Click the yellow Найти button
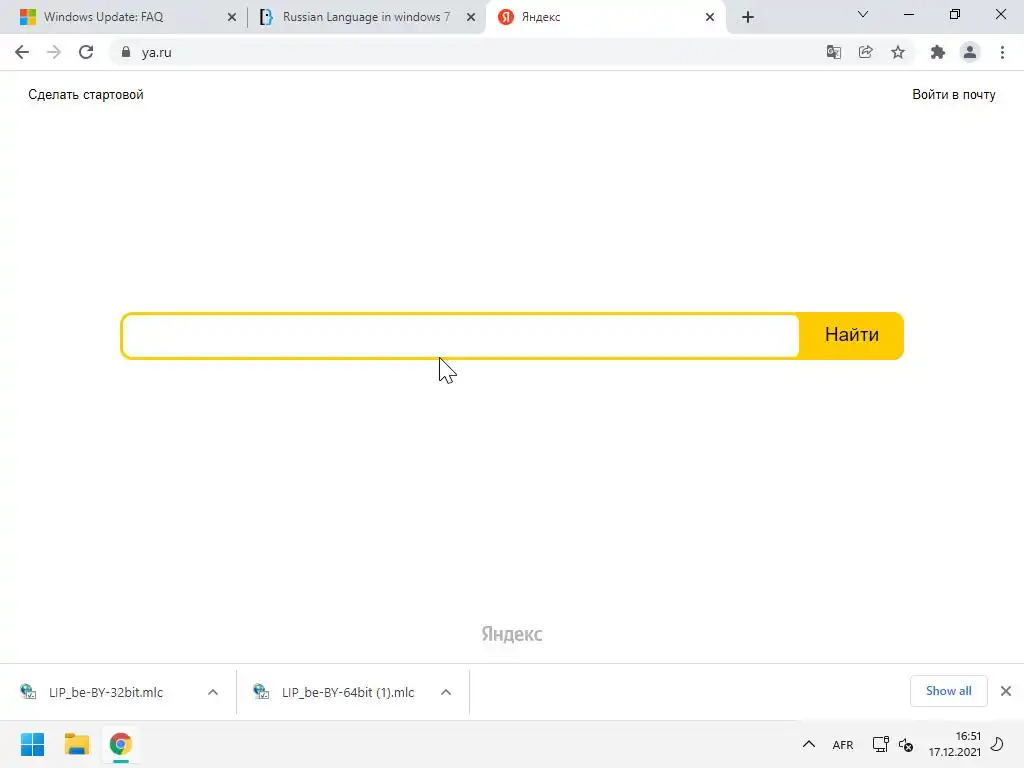The width and height of the screenshot is (1024, 768). [852, 336]
